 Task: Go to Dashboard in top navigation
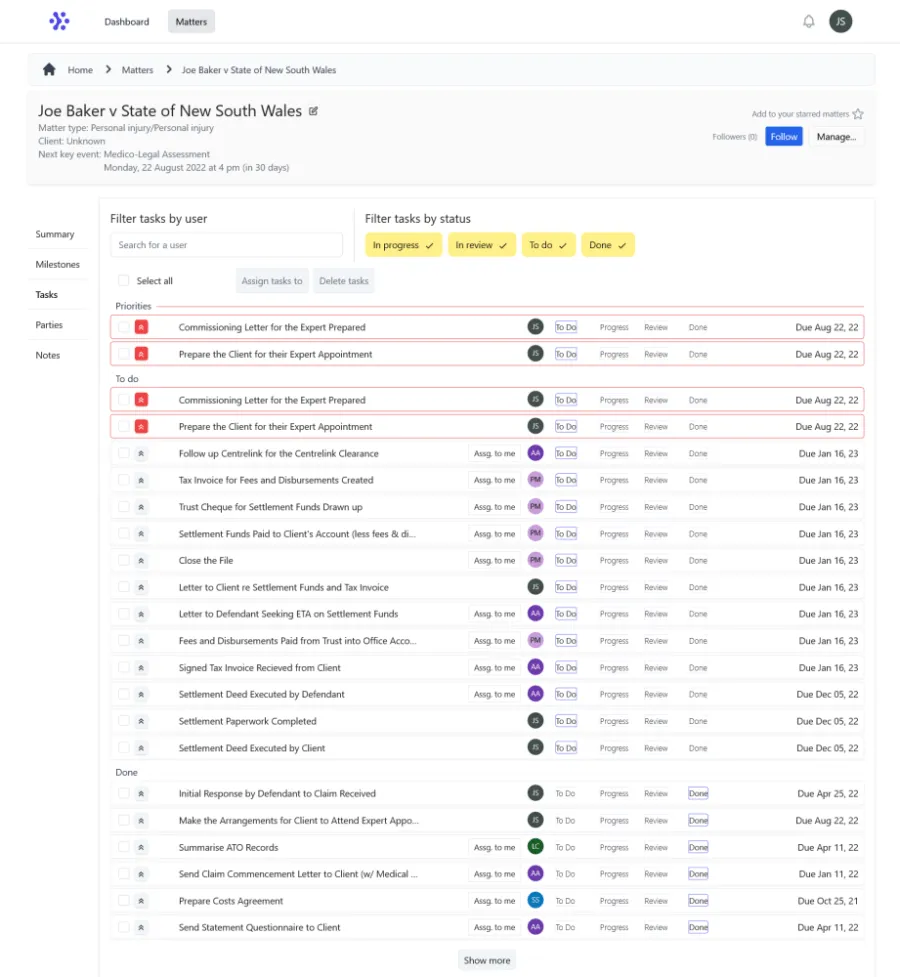pyautogui.click(x=127, y=22)
